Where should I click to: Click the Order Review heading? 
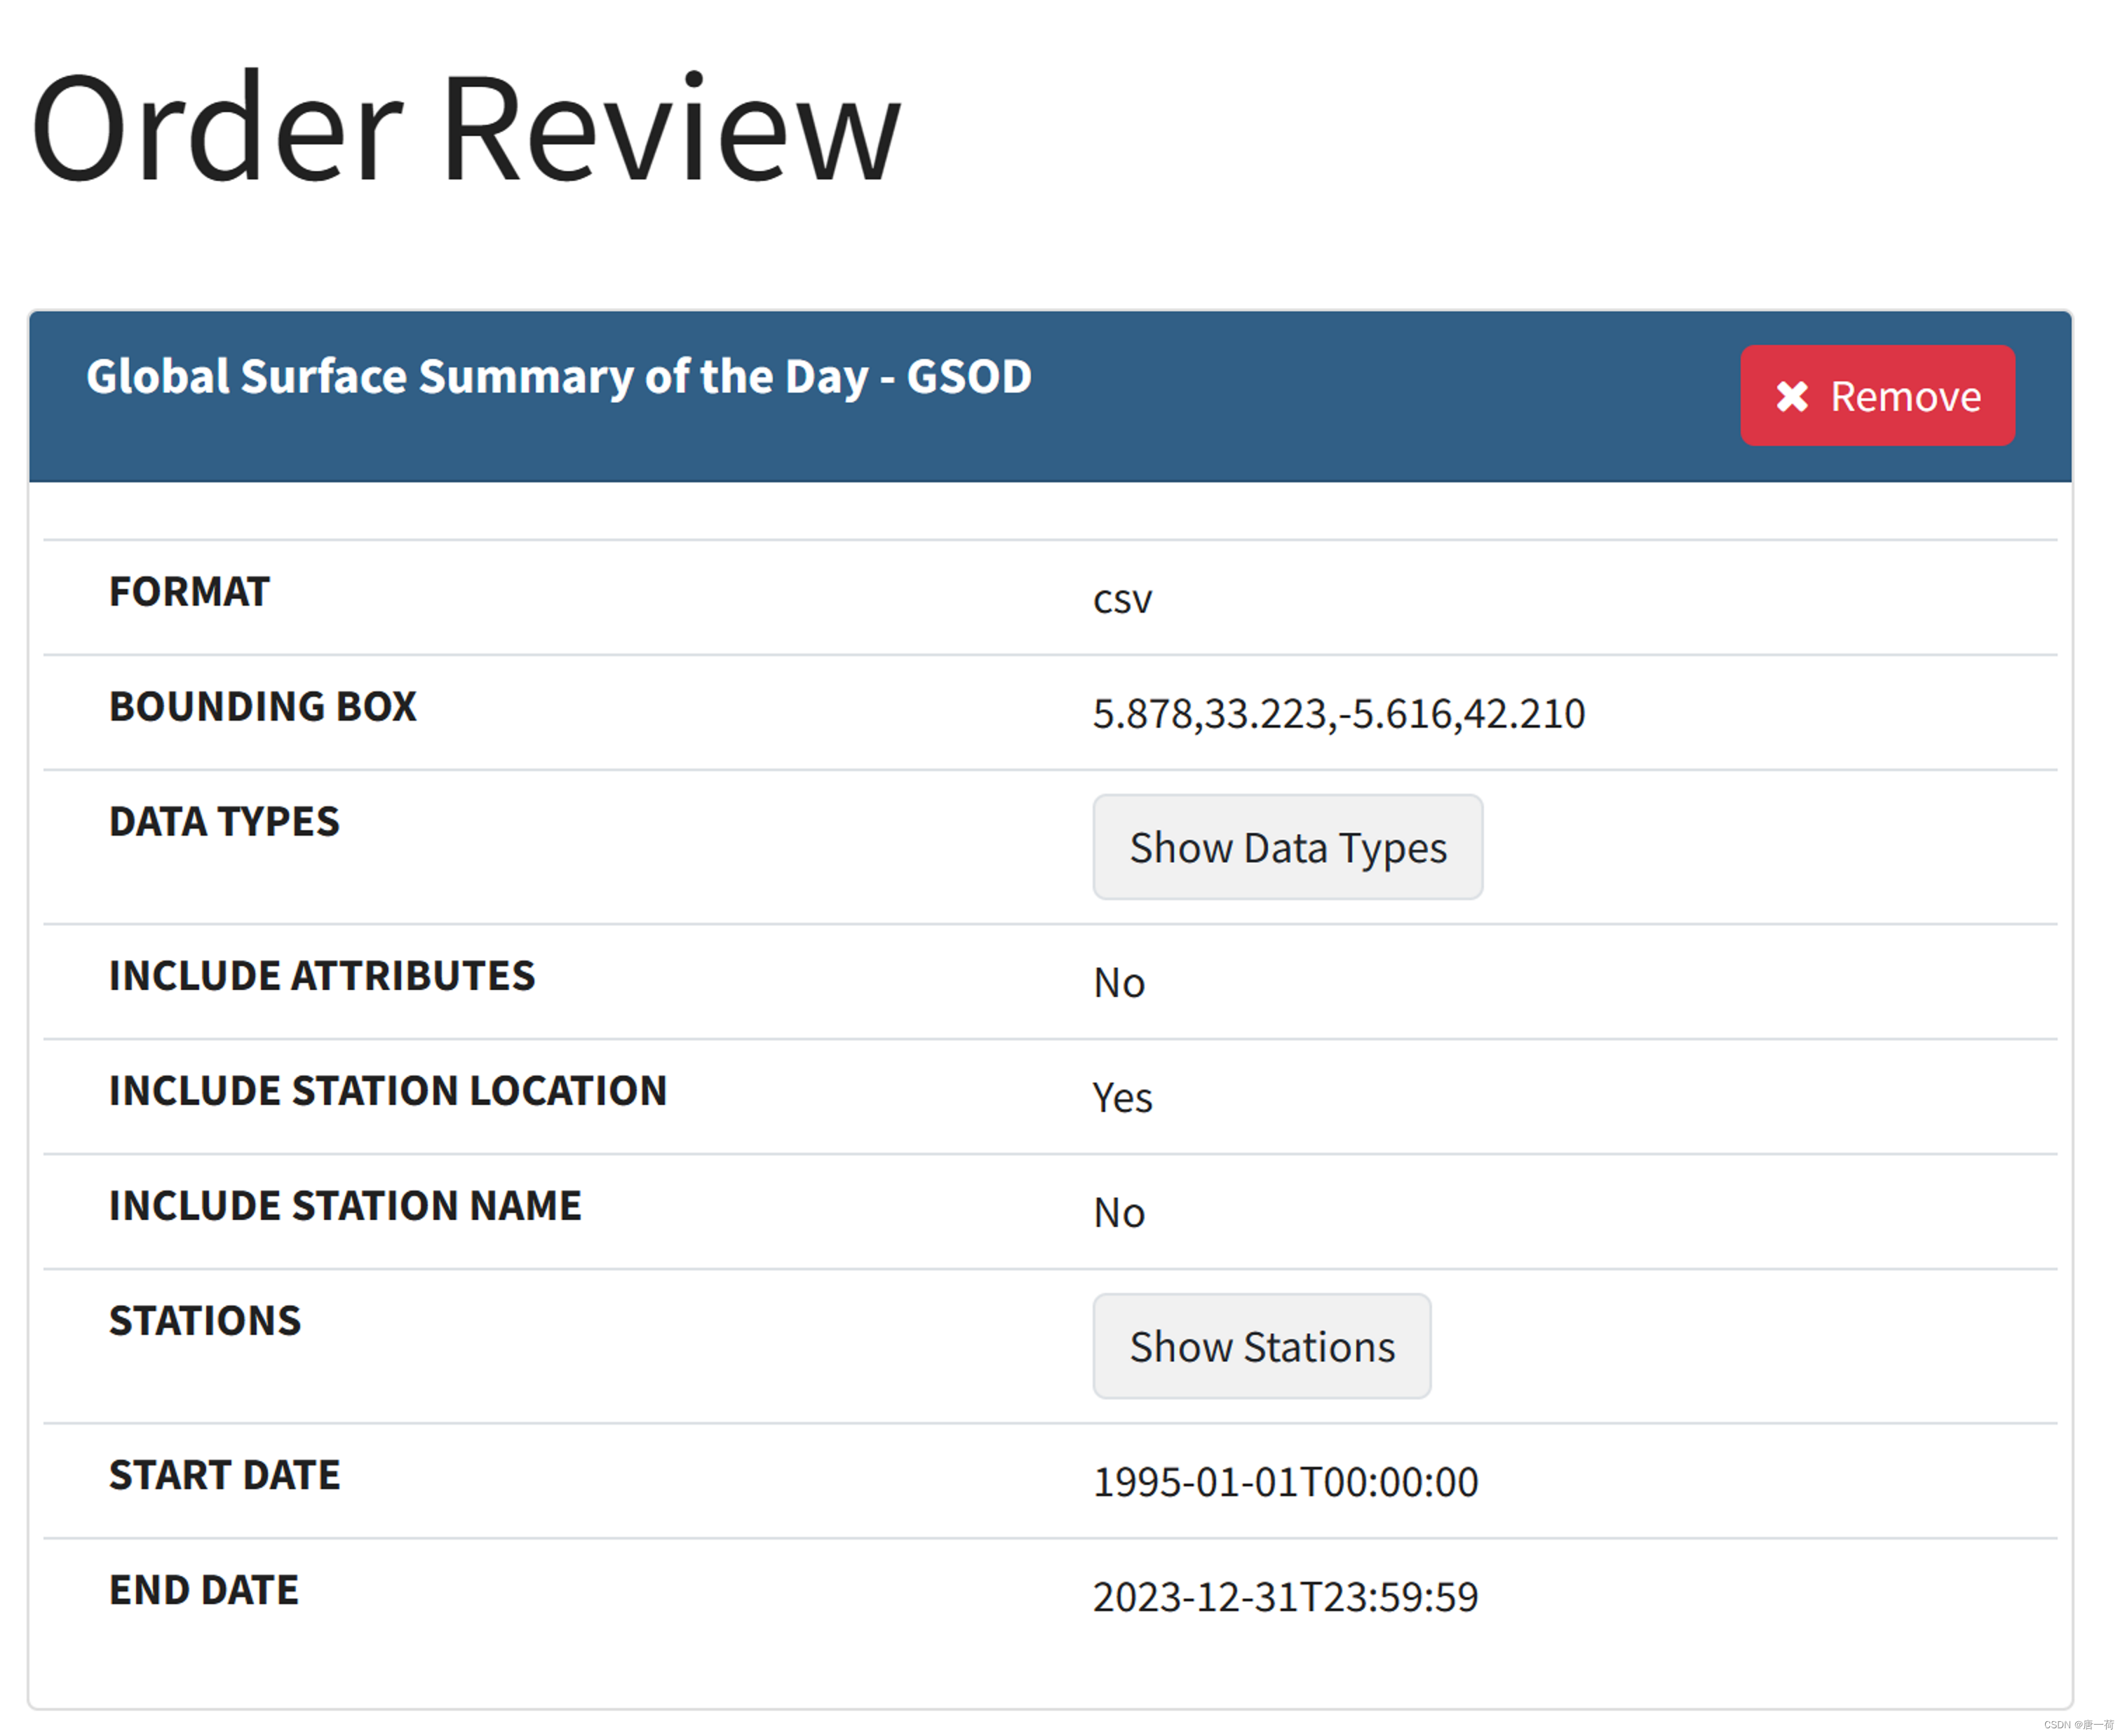tap(466, 130)
